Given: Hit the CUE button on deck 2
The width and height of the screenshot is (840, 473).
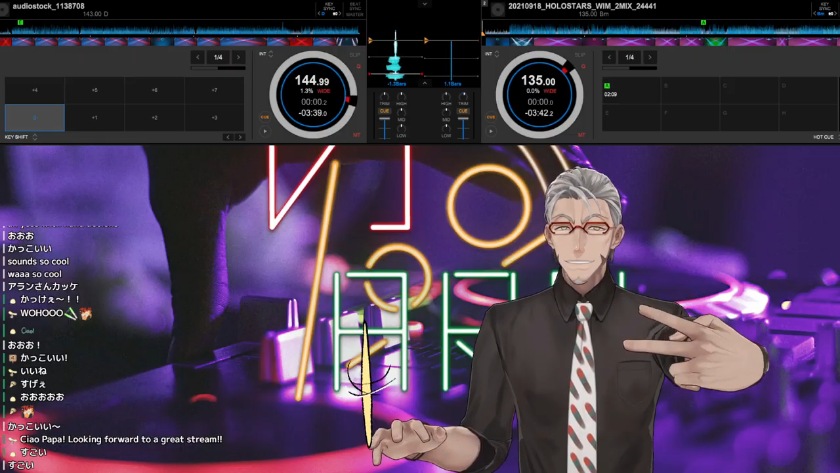Looking at the screenshot, I should [491, 117].
